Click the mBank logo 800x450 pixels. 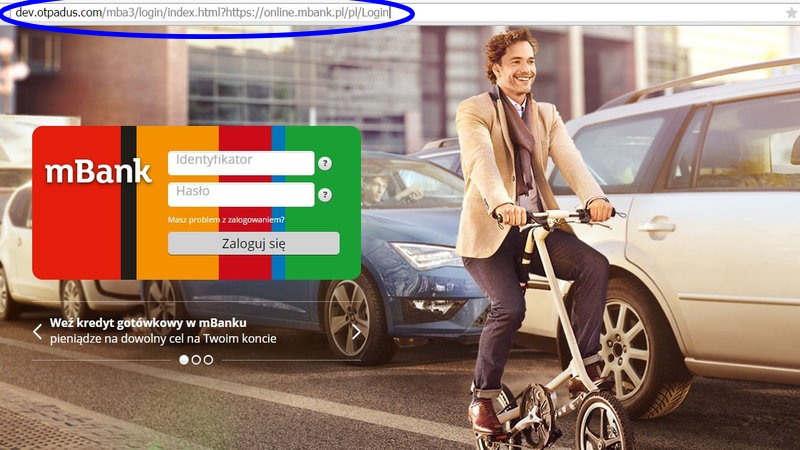98,172
